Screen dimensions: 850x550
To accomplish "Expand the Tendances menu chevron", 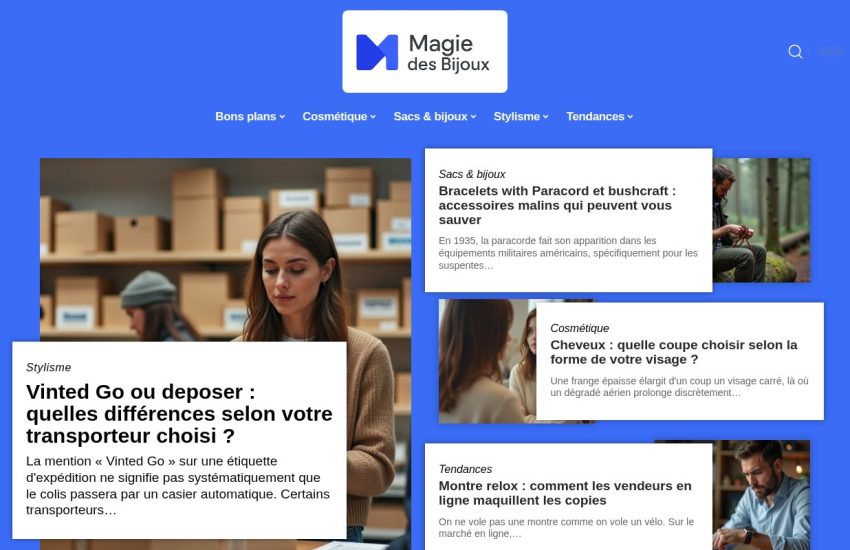I will [x=630, y=117].
